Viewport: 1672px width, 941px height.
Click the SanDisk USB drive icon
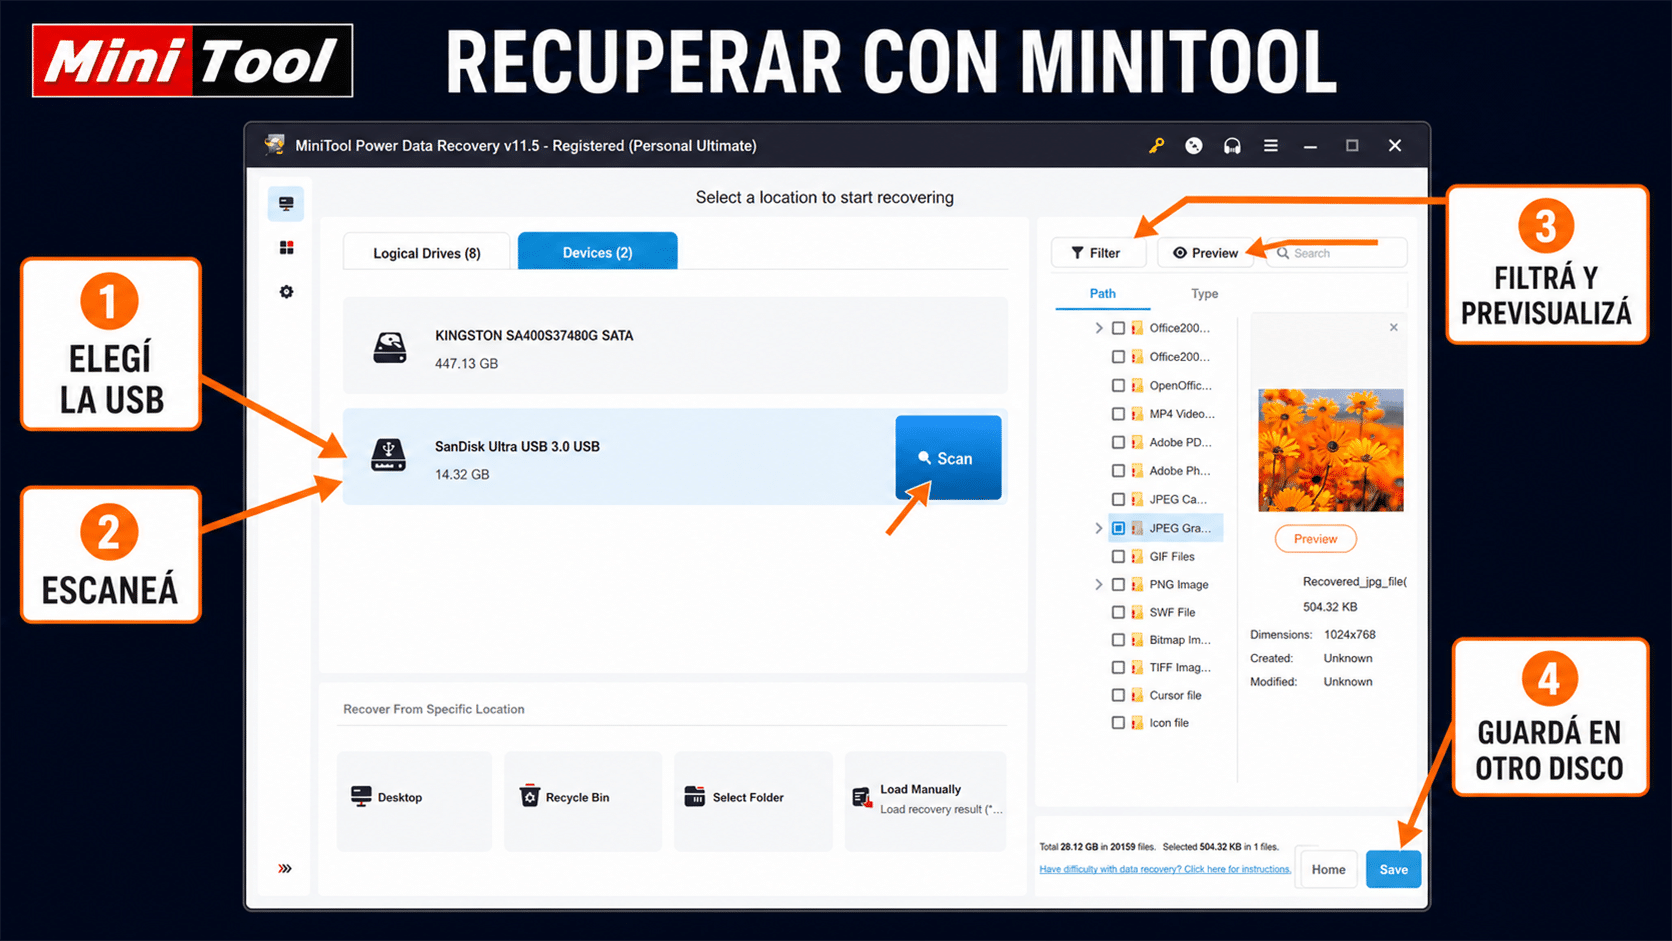389,455
